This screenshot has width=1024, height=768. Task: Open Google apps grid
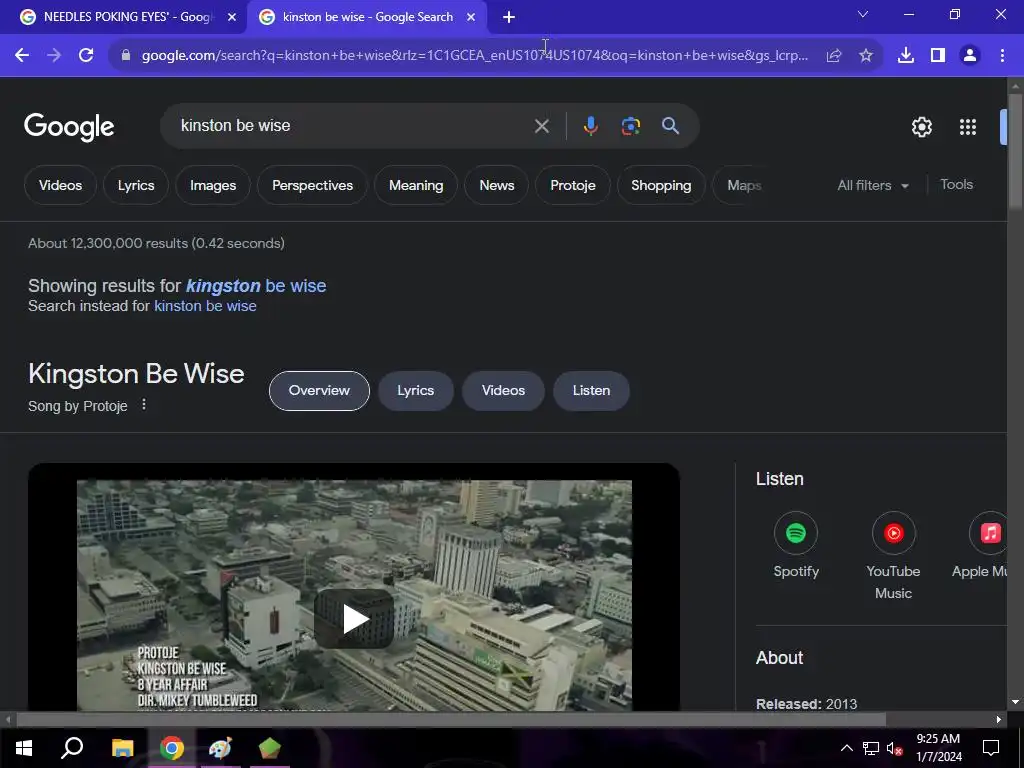(x=968, y=127)
